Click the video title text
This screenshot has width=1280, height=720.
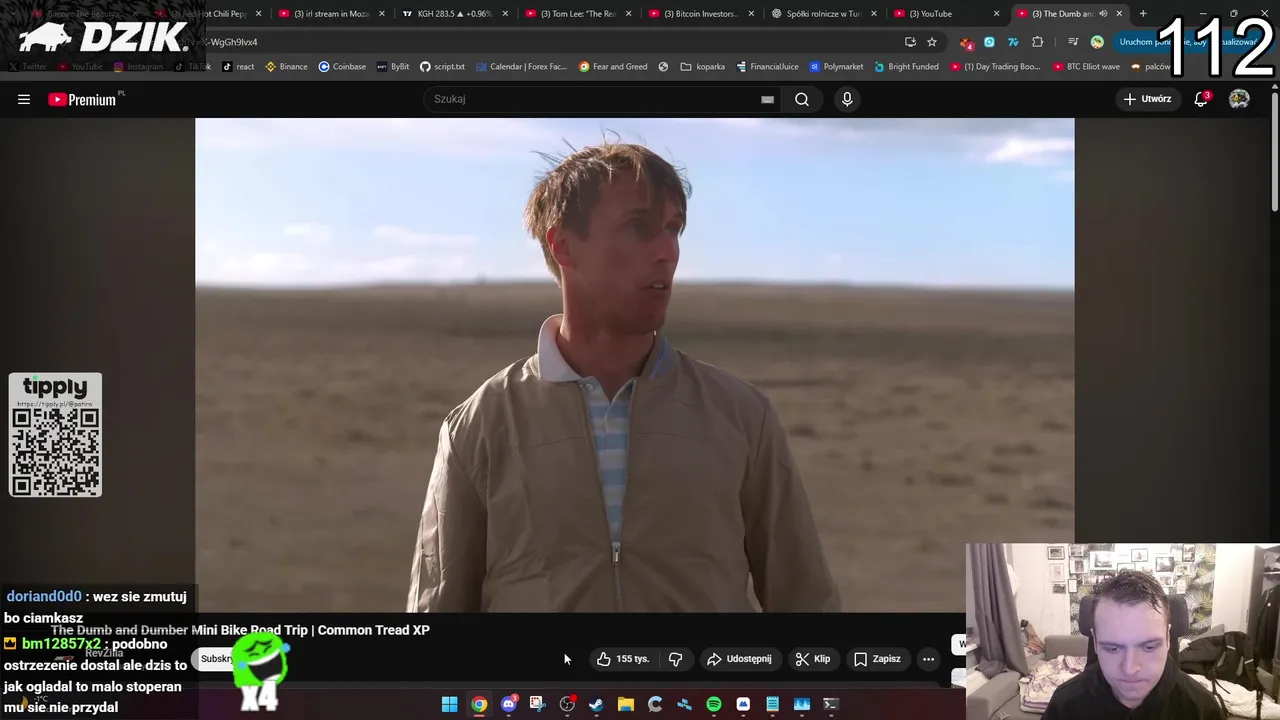point(240,630)
